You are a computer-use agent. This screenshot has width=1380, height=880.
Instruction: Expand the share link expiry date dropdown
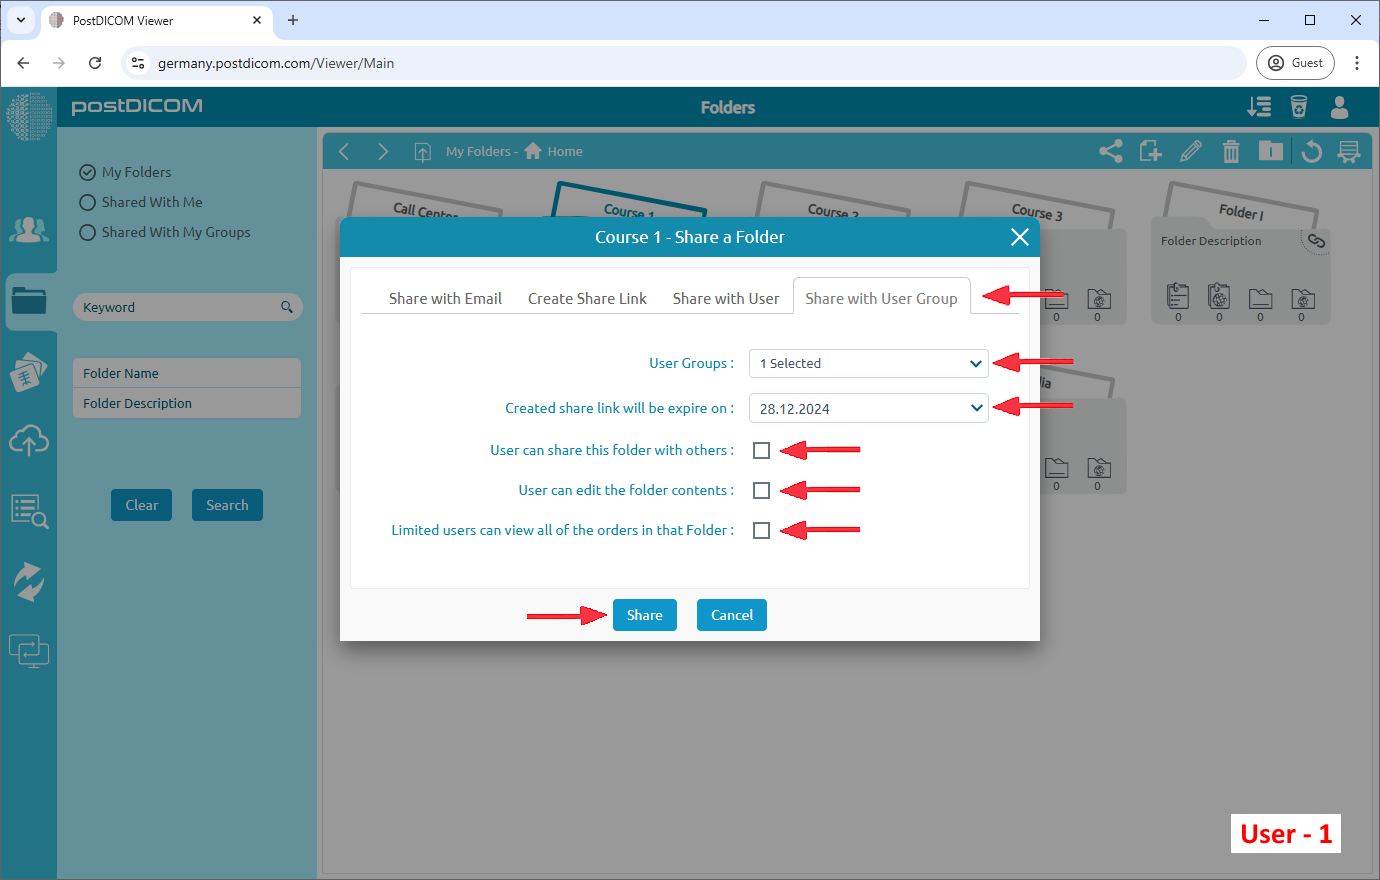868,407
